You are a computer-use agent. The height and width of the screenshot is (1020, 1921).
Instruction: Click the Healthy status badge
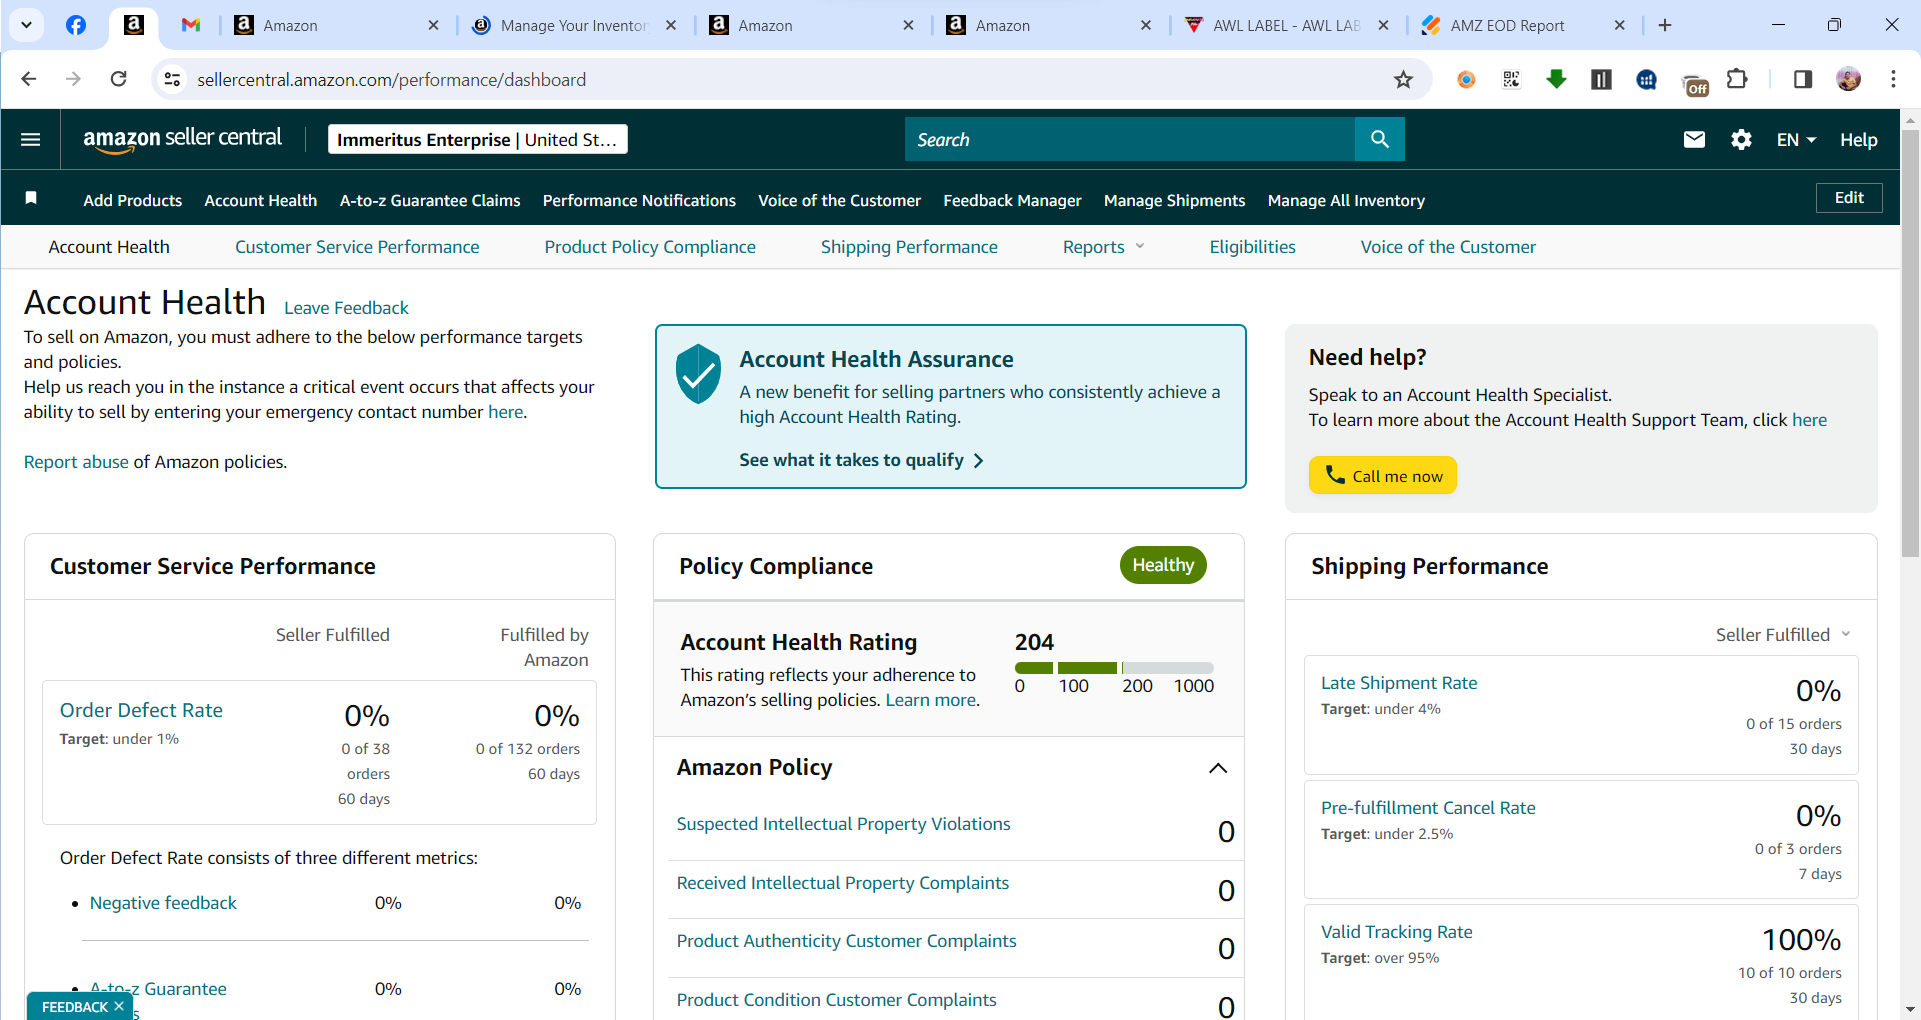click(x=1163, y=565)
